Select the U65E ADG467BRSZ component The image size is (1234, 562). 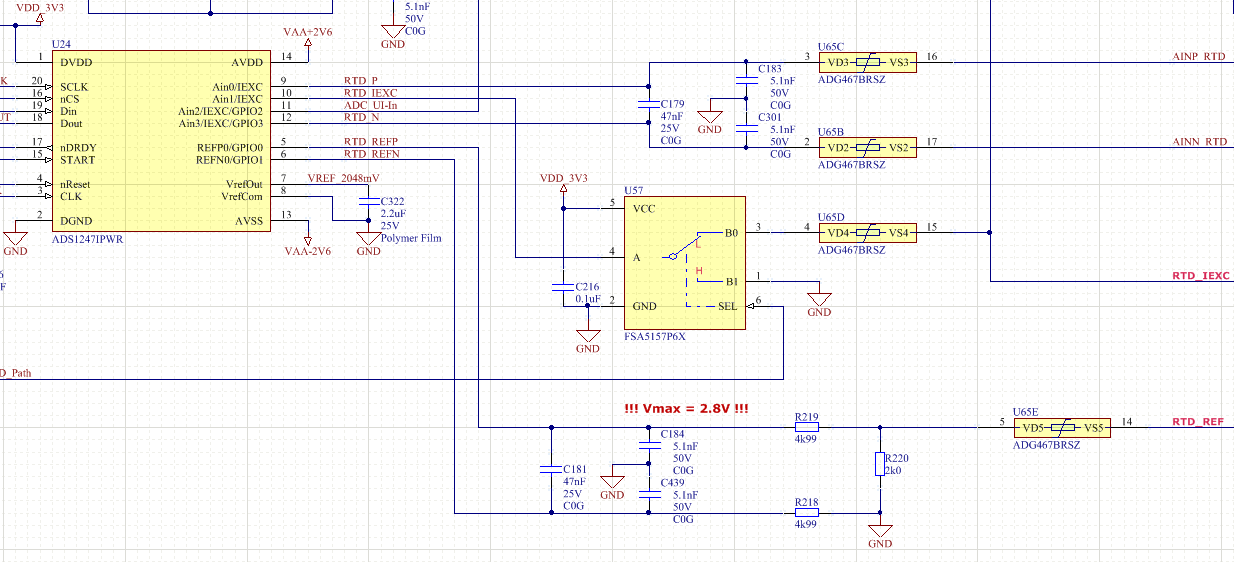[1061, 428]
